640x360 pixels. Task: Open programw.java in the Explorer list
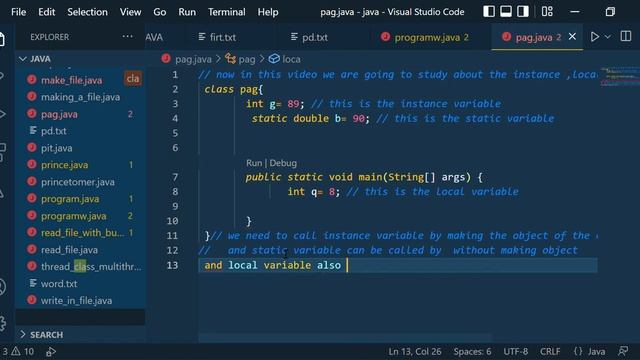(x=73, y=216)
